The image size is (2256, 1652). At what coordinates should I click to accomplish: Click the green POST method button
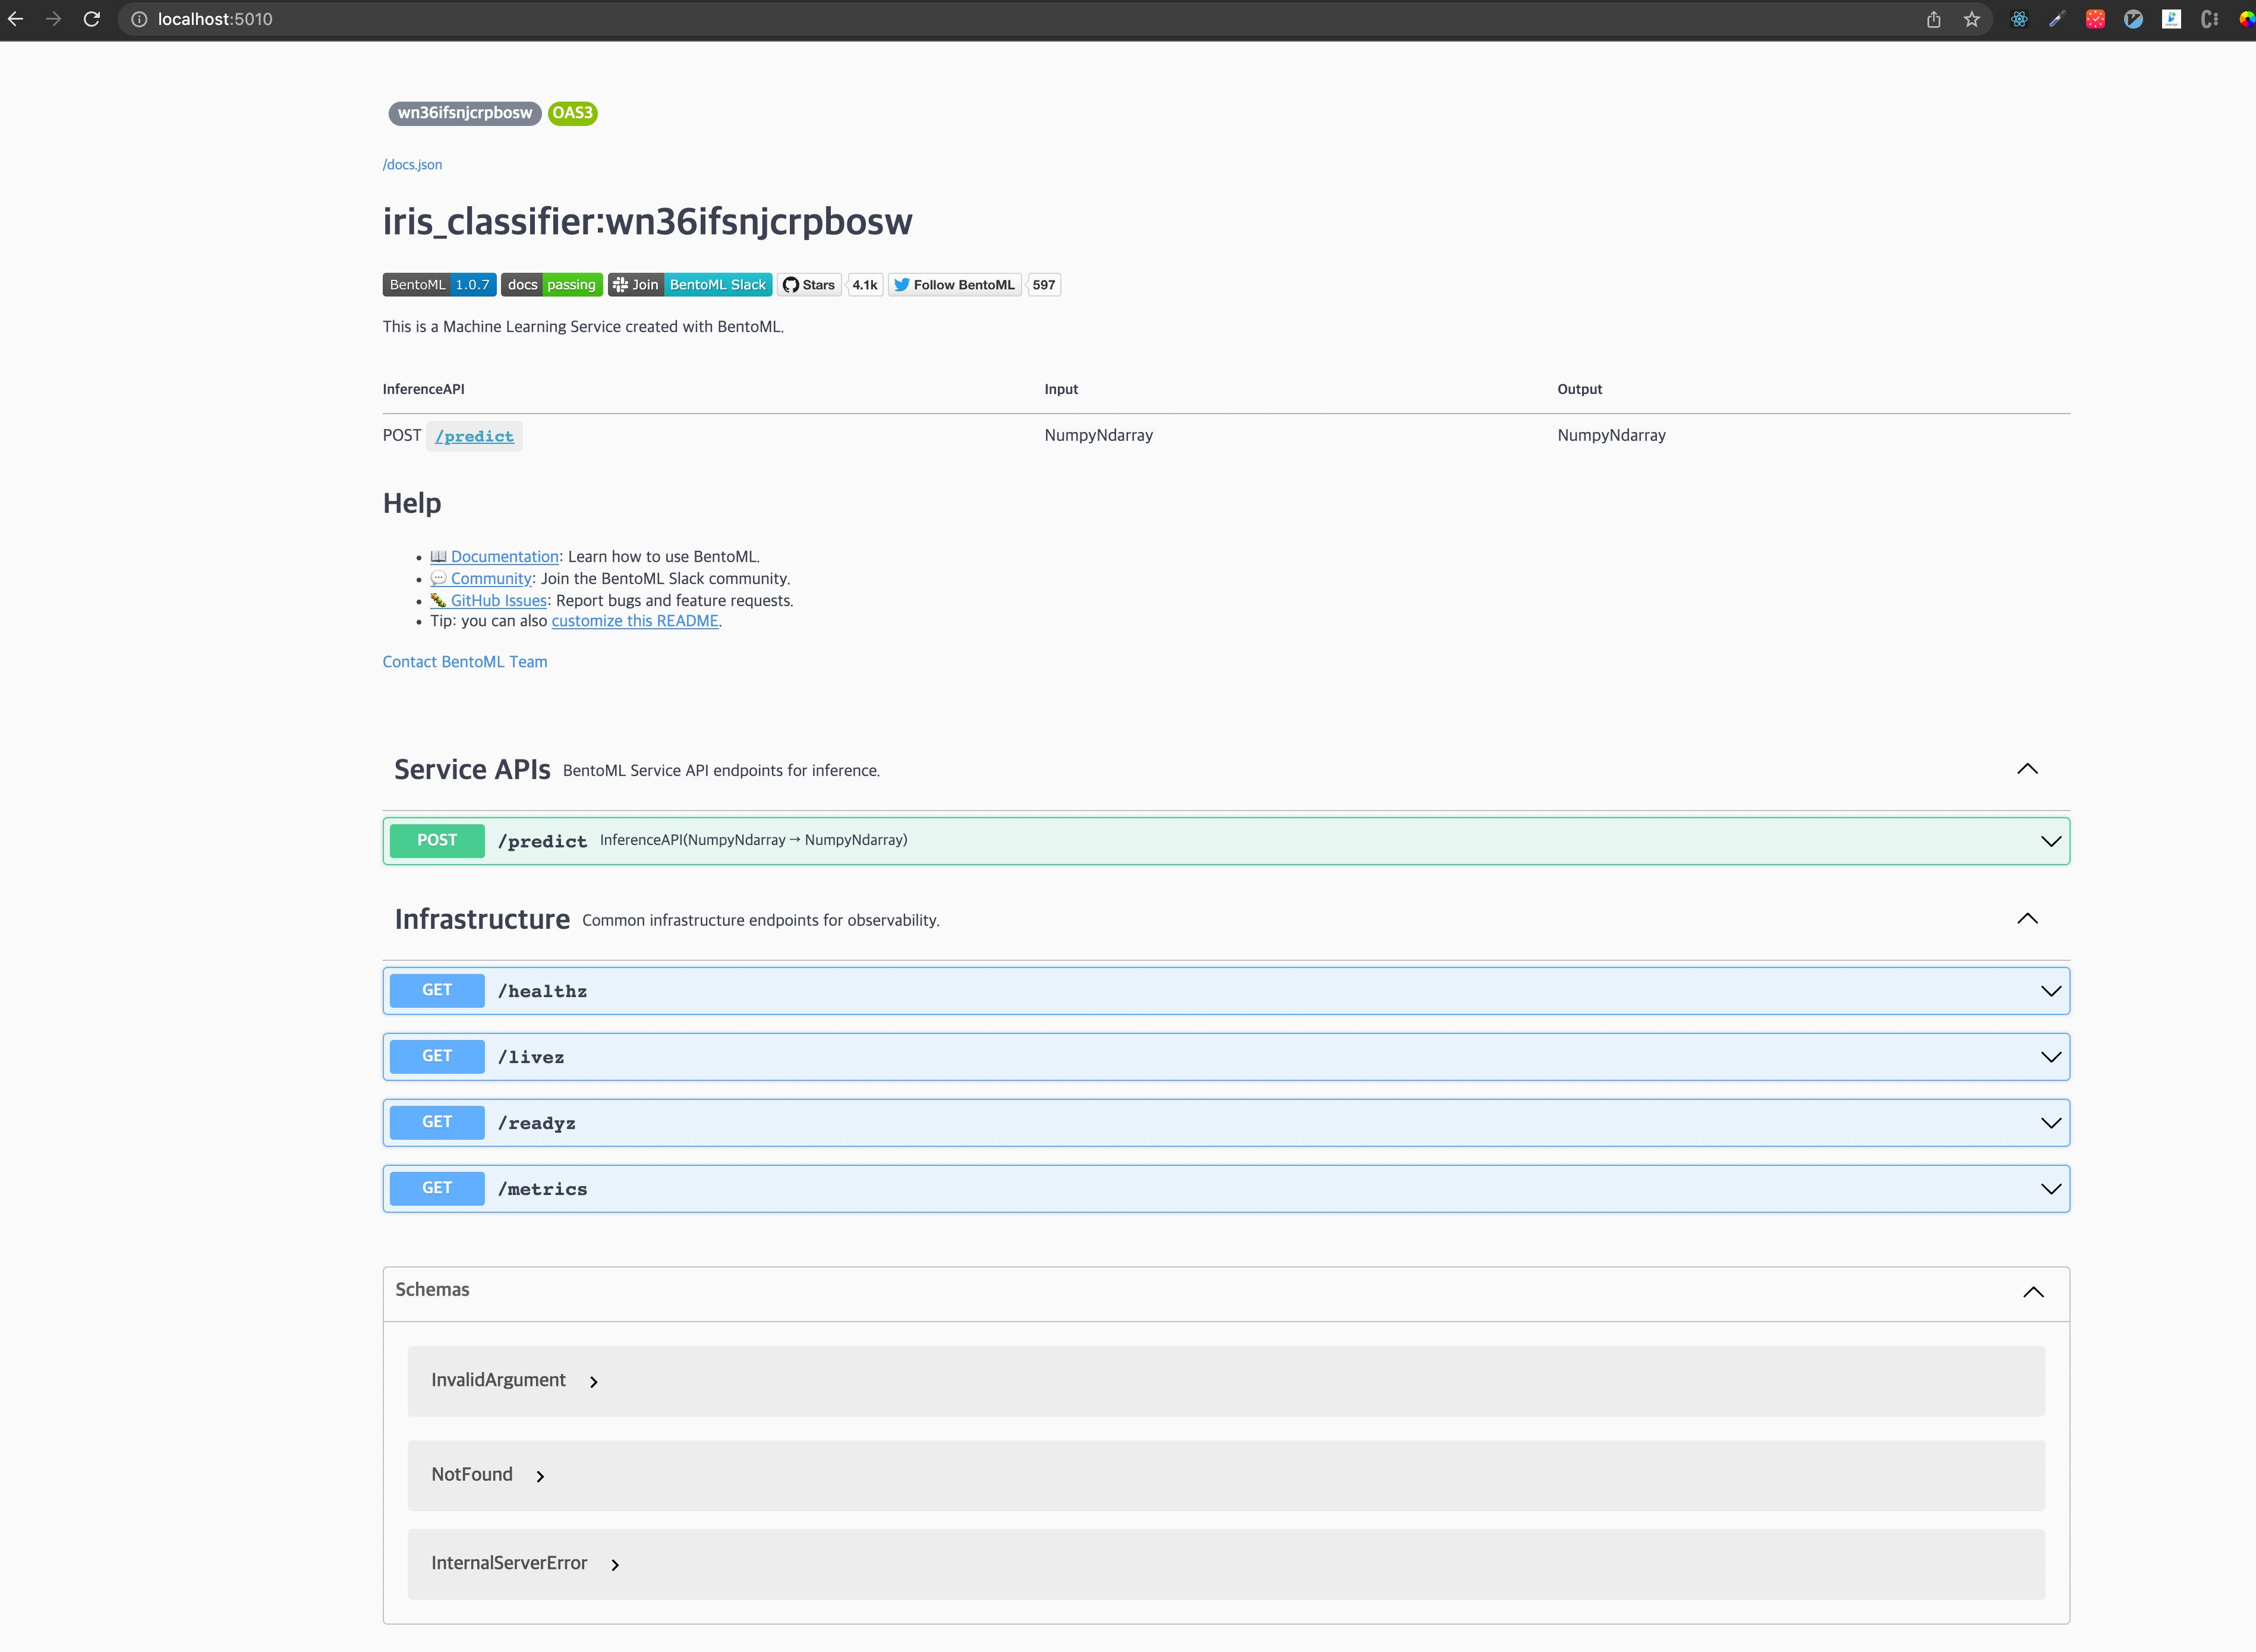(x=437, y=841)
